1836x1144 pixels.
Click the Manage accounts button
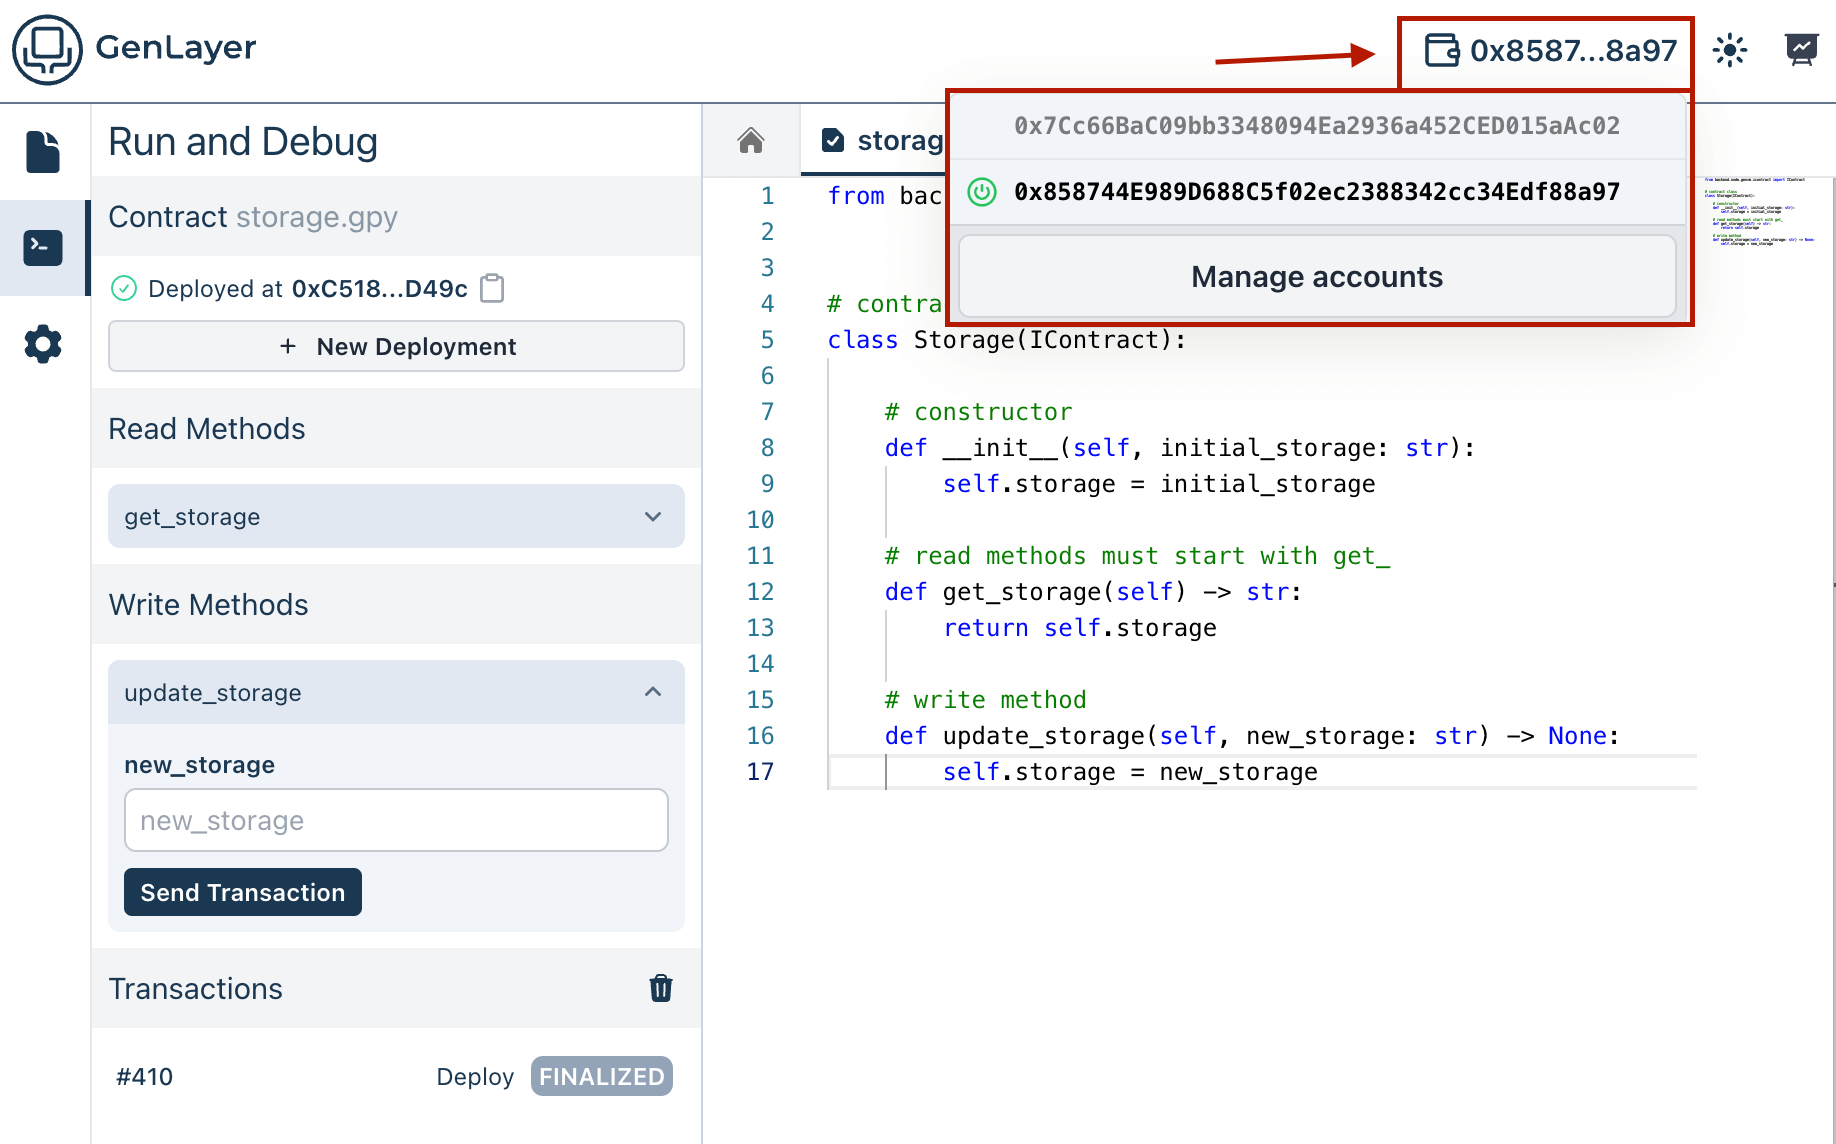1316,277
